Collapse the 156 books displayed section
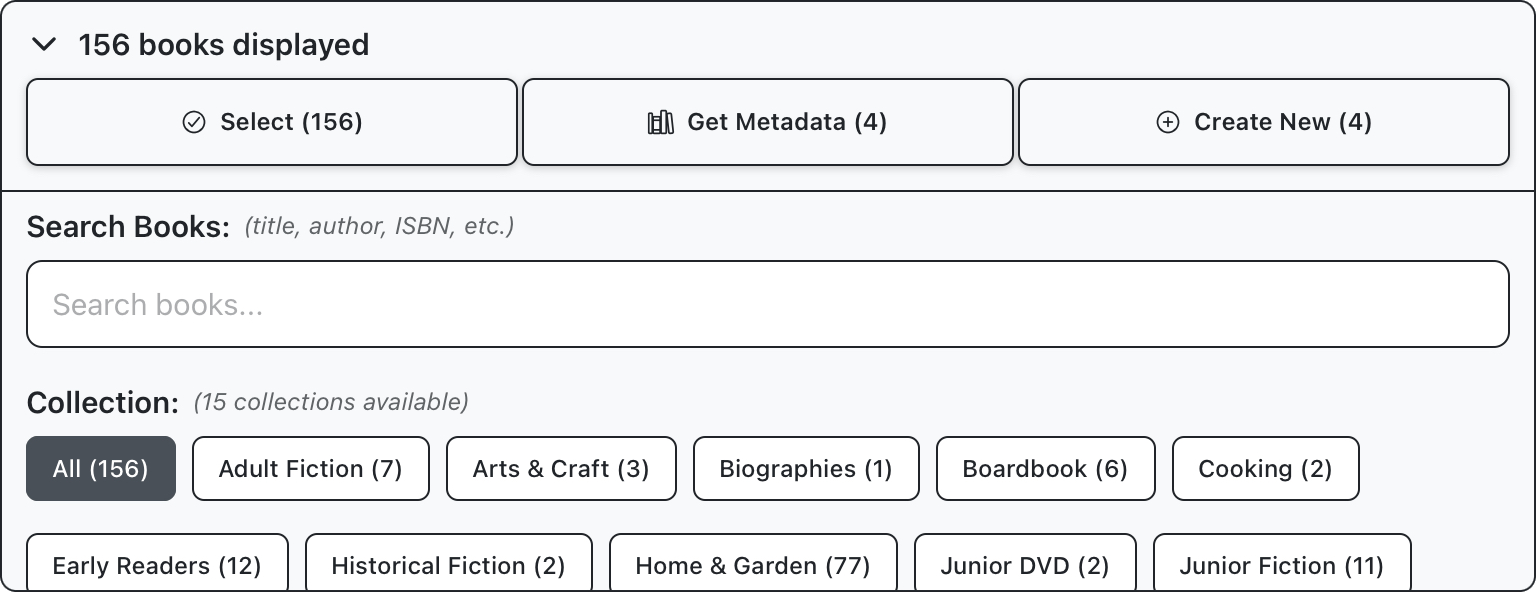 click(43, 44)
